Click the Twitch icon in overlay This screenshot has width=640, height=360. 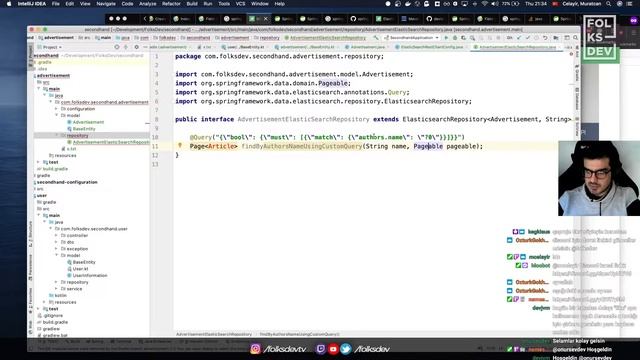[x=321, y=349]
